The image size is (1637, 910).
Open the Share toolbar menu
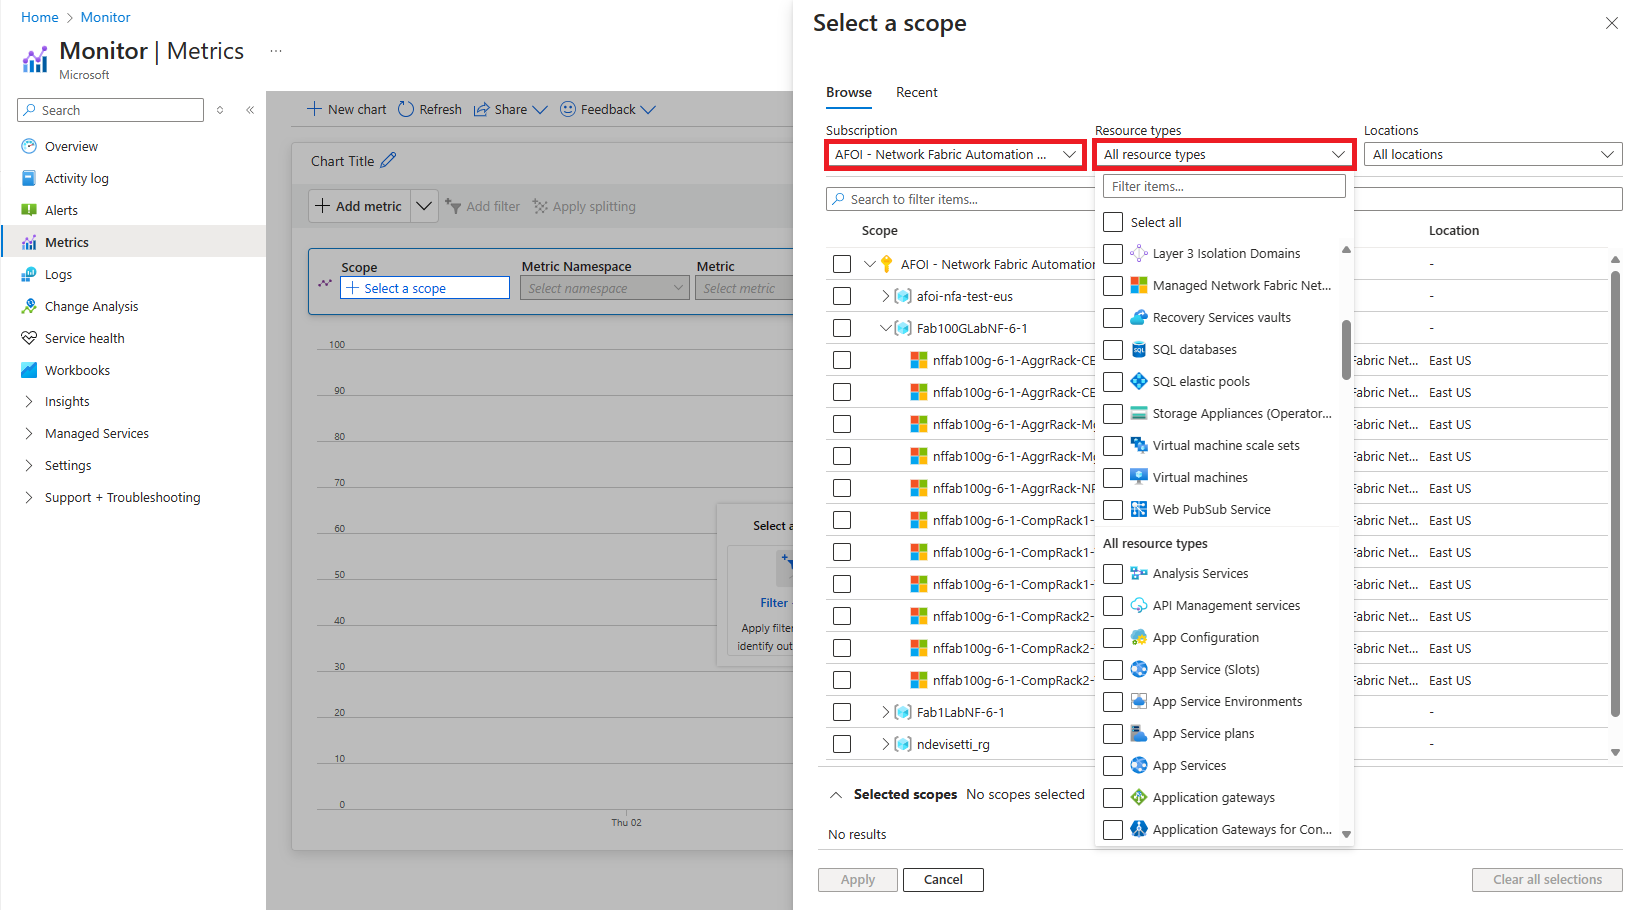(x=510, y=109)
